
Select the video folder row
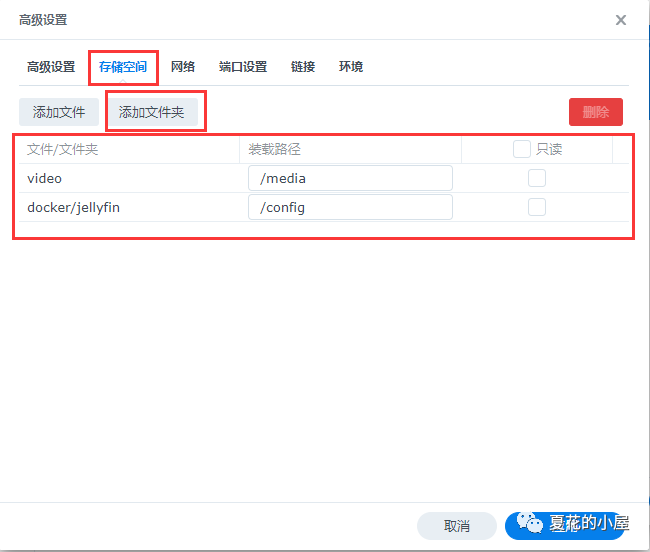[45, 178]
